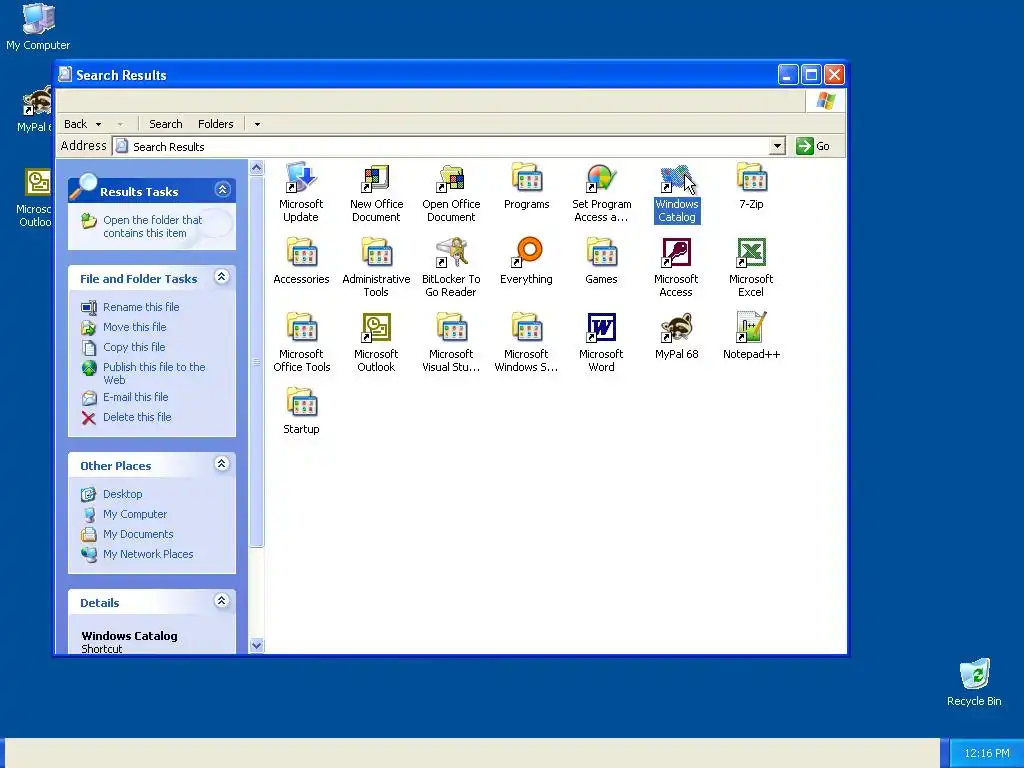Select the My Computer desktop icon
The width and height of the screenshot is (1024, 768).
pyautogui.click(x=38, y=20)
